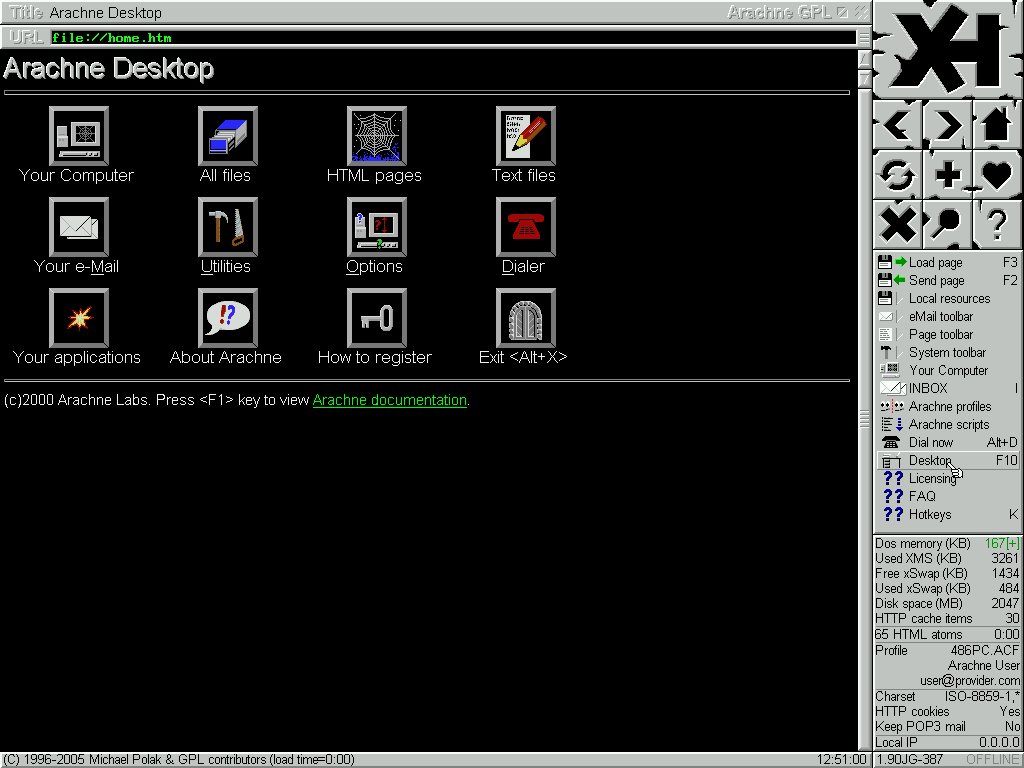Open Arachne scripts entry
The image size is (1024, 768).
point(948,424)
